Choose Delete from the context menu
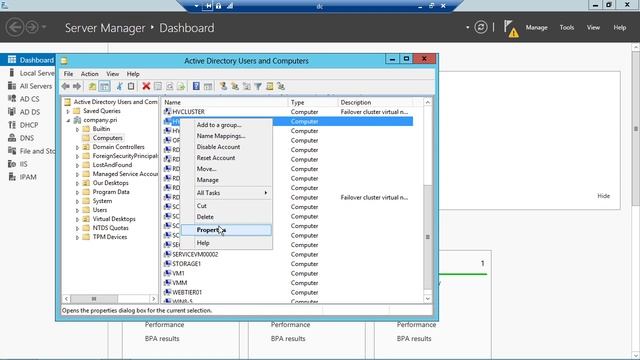 click(226, 217)
